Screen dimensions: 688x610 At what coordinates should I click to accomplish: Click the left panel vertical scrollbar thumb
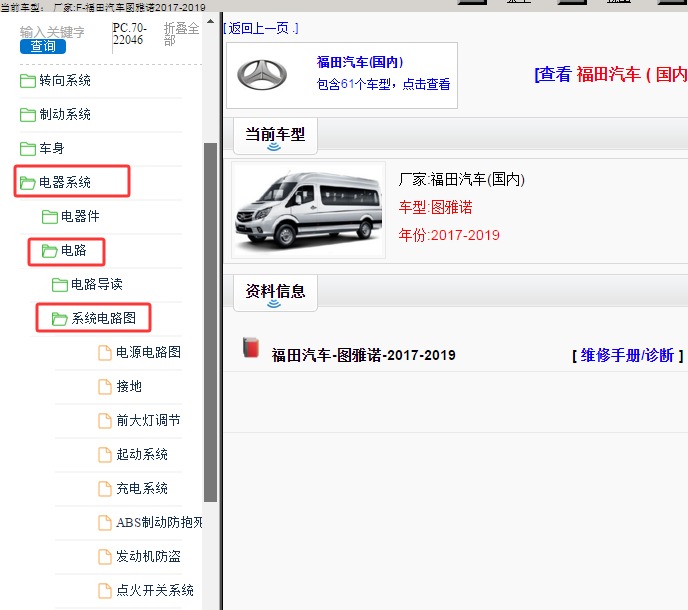(x=211, y=322)
